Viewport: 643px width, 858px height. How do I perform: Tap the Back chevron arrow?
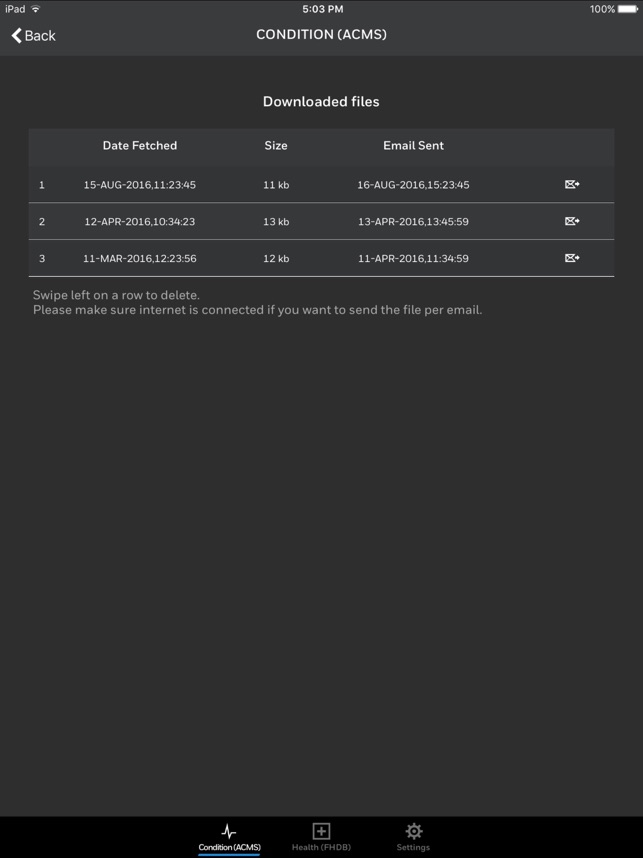click(16, 35)
